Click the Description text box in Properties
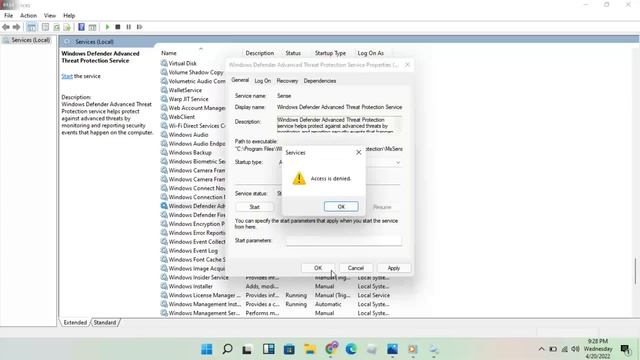This screenshot has width=640, height=360. click(x=339, y=124)
